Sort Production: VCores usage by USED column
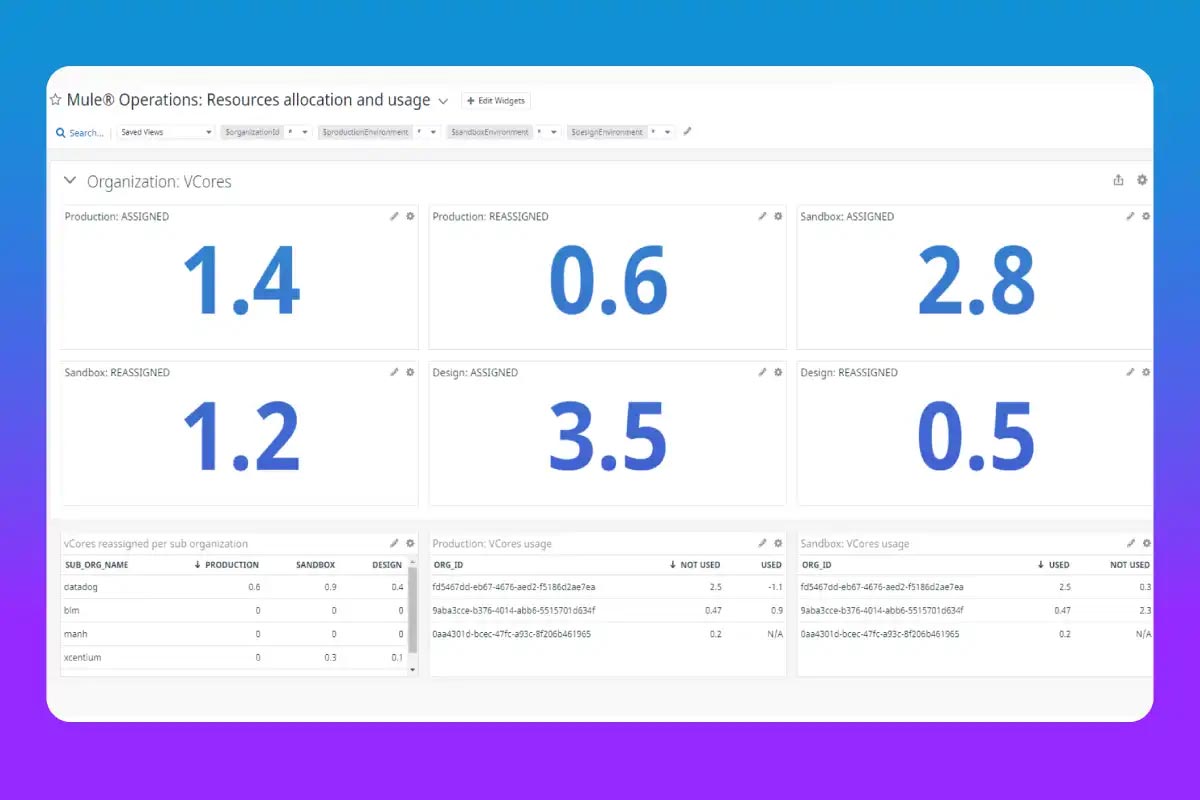The width and height of the screenshot is (1200, 800). 771,565
